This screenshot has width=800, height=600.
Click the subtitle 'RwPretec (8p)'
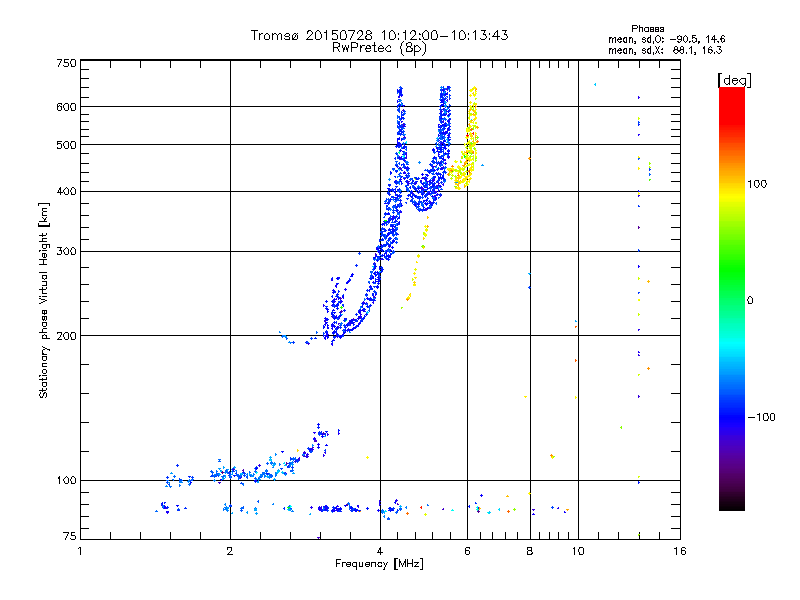tap(379, 48)
